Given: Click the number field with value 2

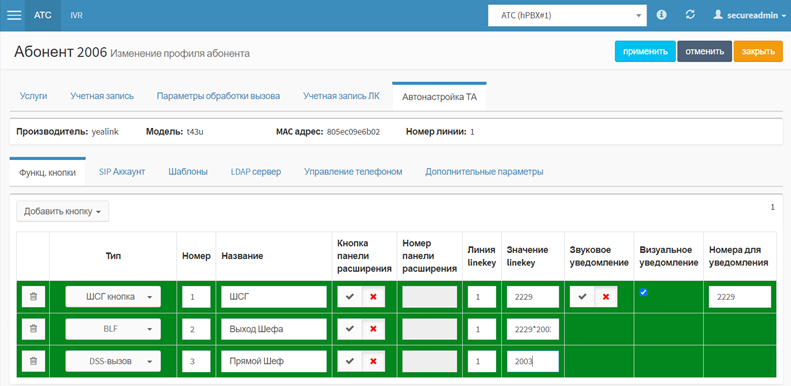Looking at the screenshot, I should [196, 329].
